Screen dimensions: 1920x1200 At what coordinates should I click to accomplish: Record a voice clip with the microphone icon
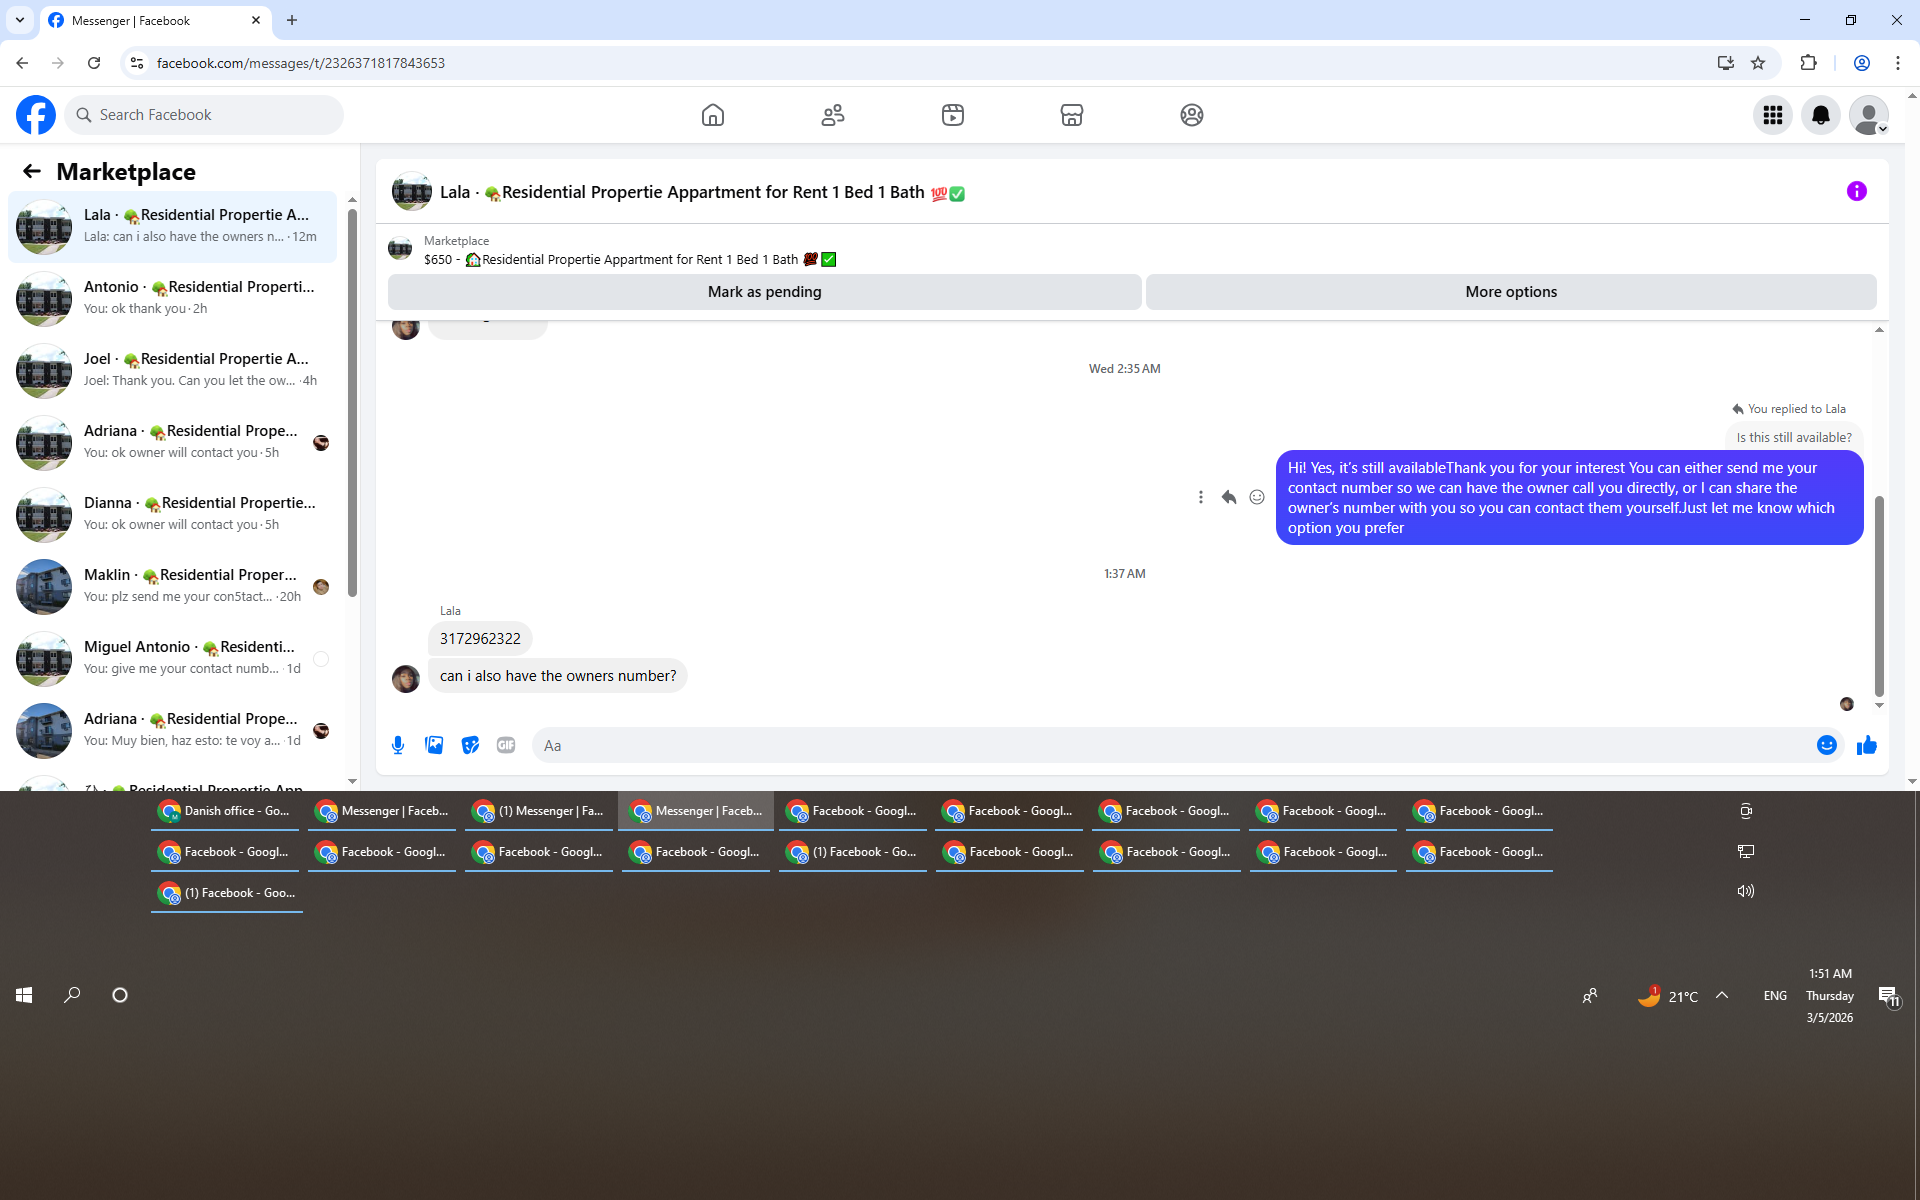tap(398, 745)
